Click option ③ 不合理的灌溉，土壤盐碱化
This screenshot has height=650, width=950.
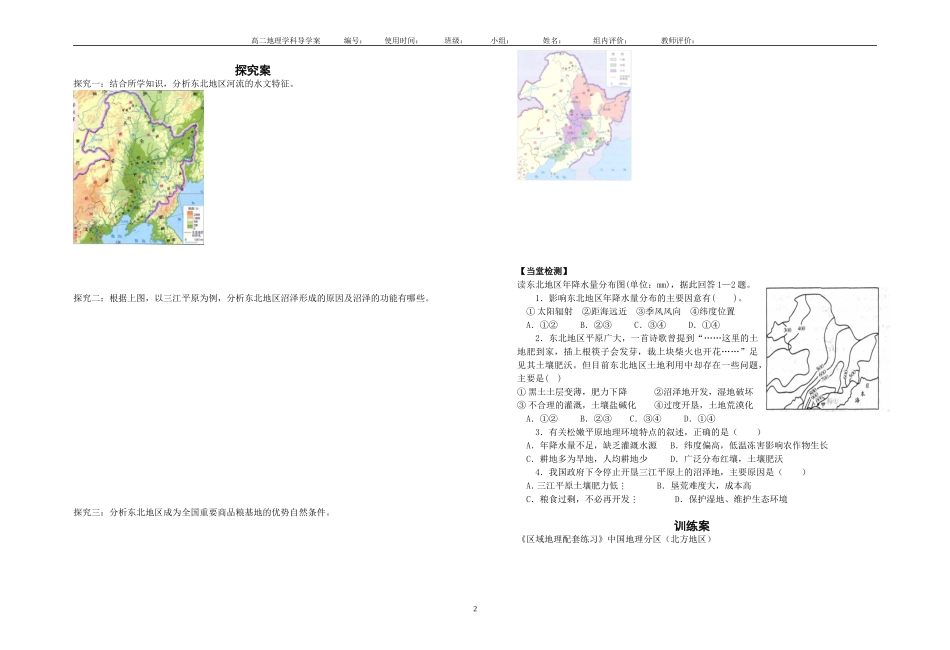point(577,405)
